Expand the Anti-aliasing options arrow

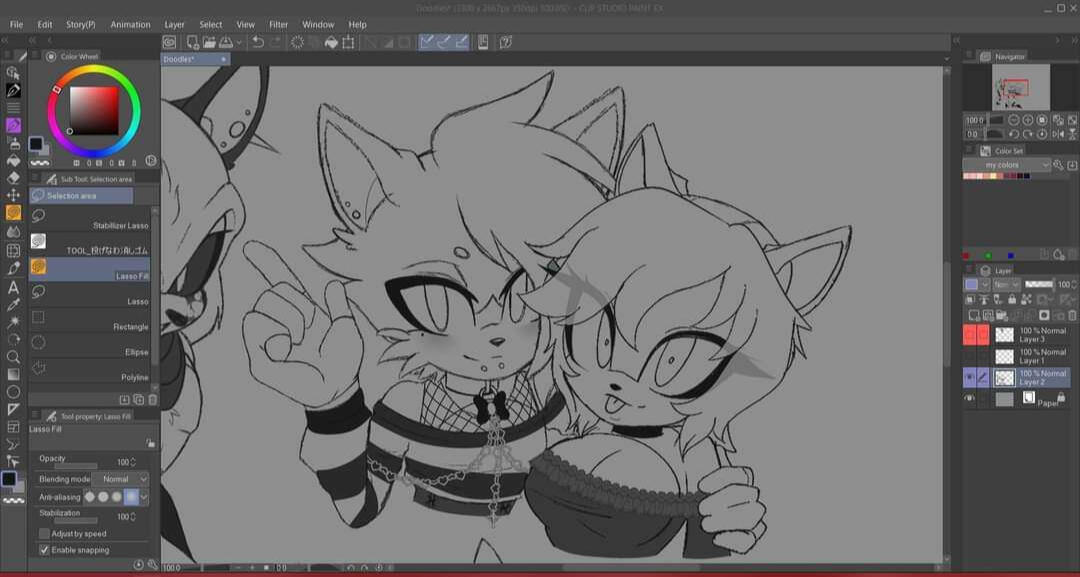pyautogui.click(x=144, y=497)
